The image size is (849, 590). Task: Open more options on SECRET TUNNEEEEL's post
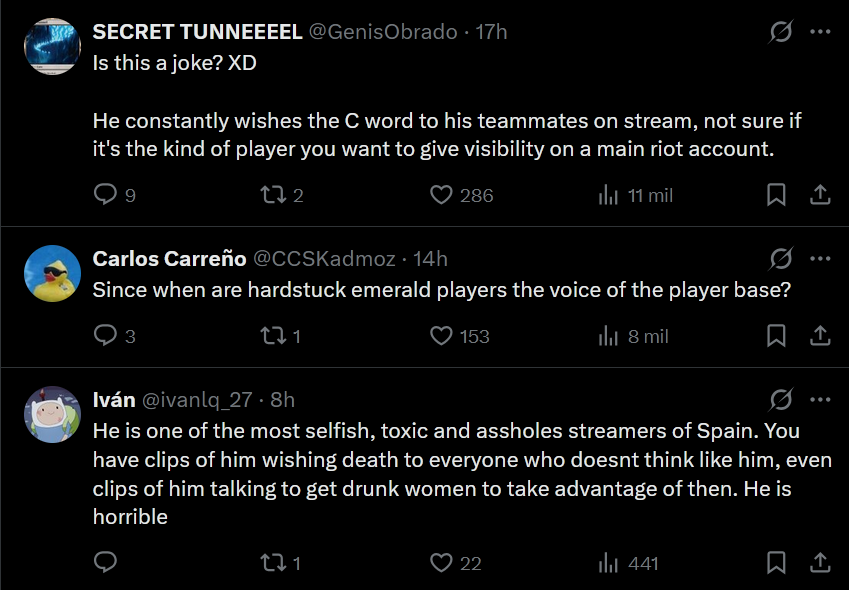coord(820,33)
